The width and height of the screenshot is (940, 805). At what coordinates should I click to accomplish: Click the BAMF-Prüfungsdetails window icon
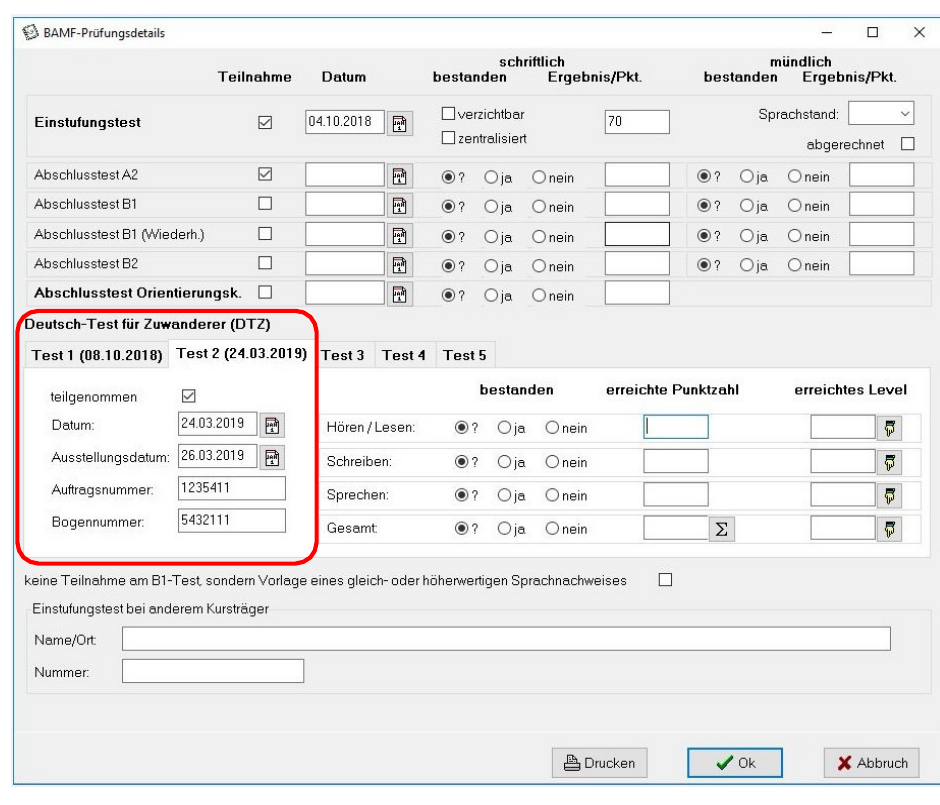coord(30,32)
